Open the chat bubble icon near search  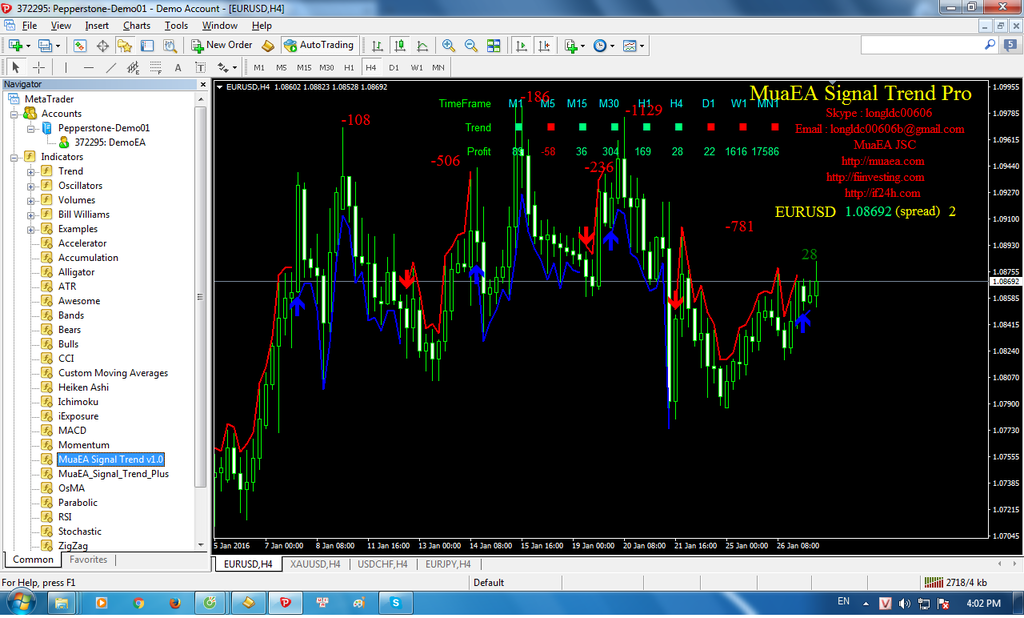1010,45
